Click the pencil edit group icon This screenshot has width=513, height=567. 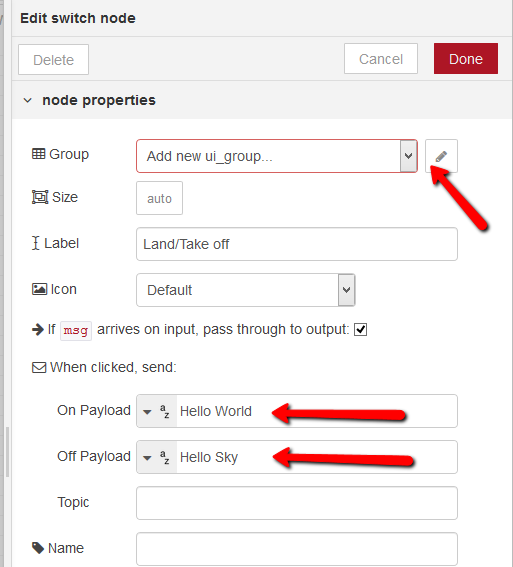click(x=441, y=156)
